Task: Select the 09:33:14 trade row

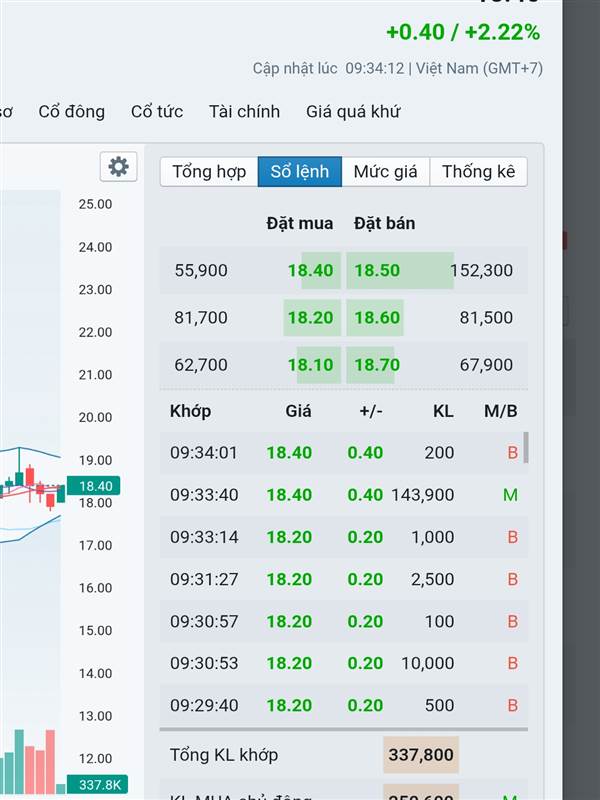Action: pyautogui.click(x=343, y=537)
